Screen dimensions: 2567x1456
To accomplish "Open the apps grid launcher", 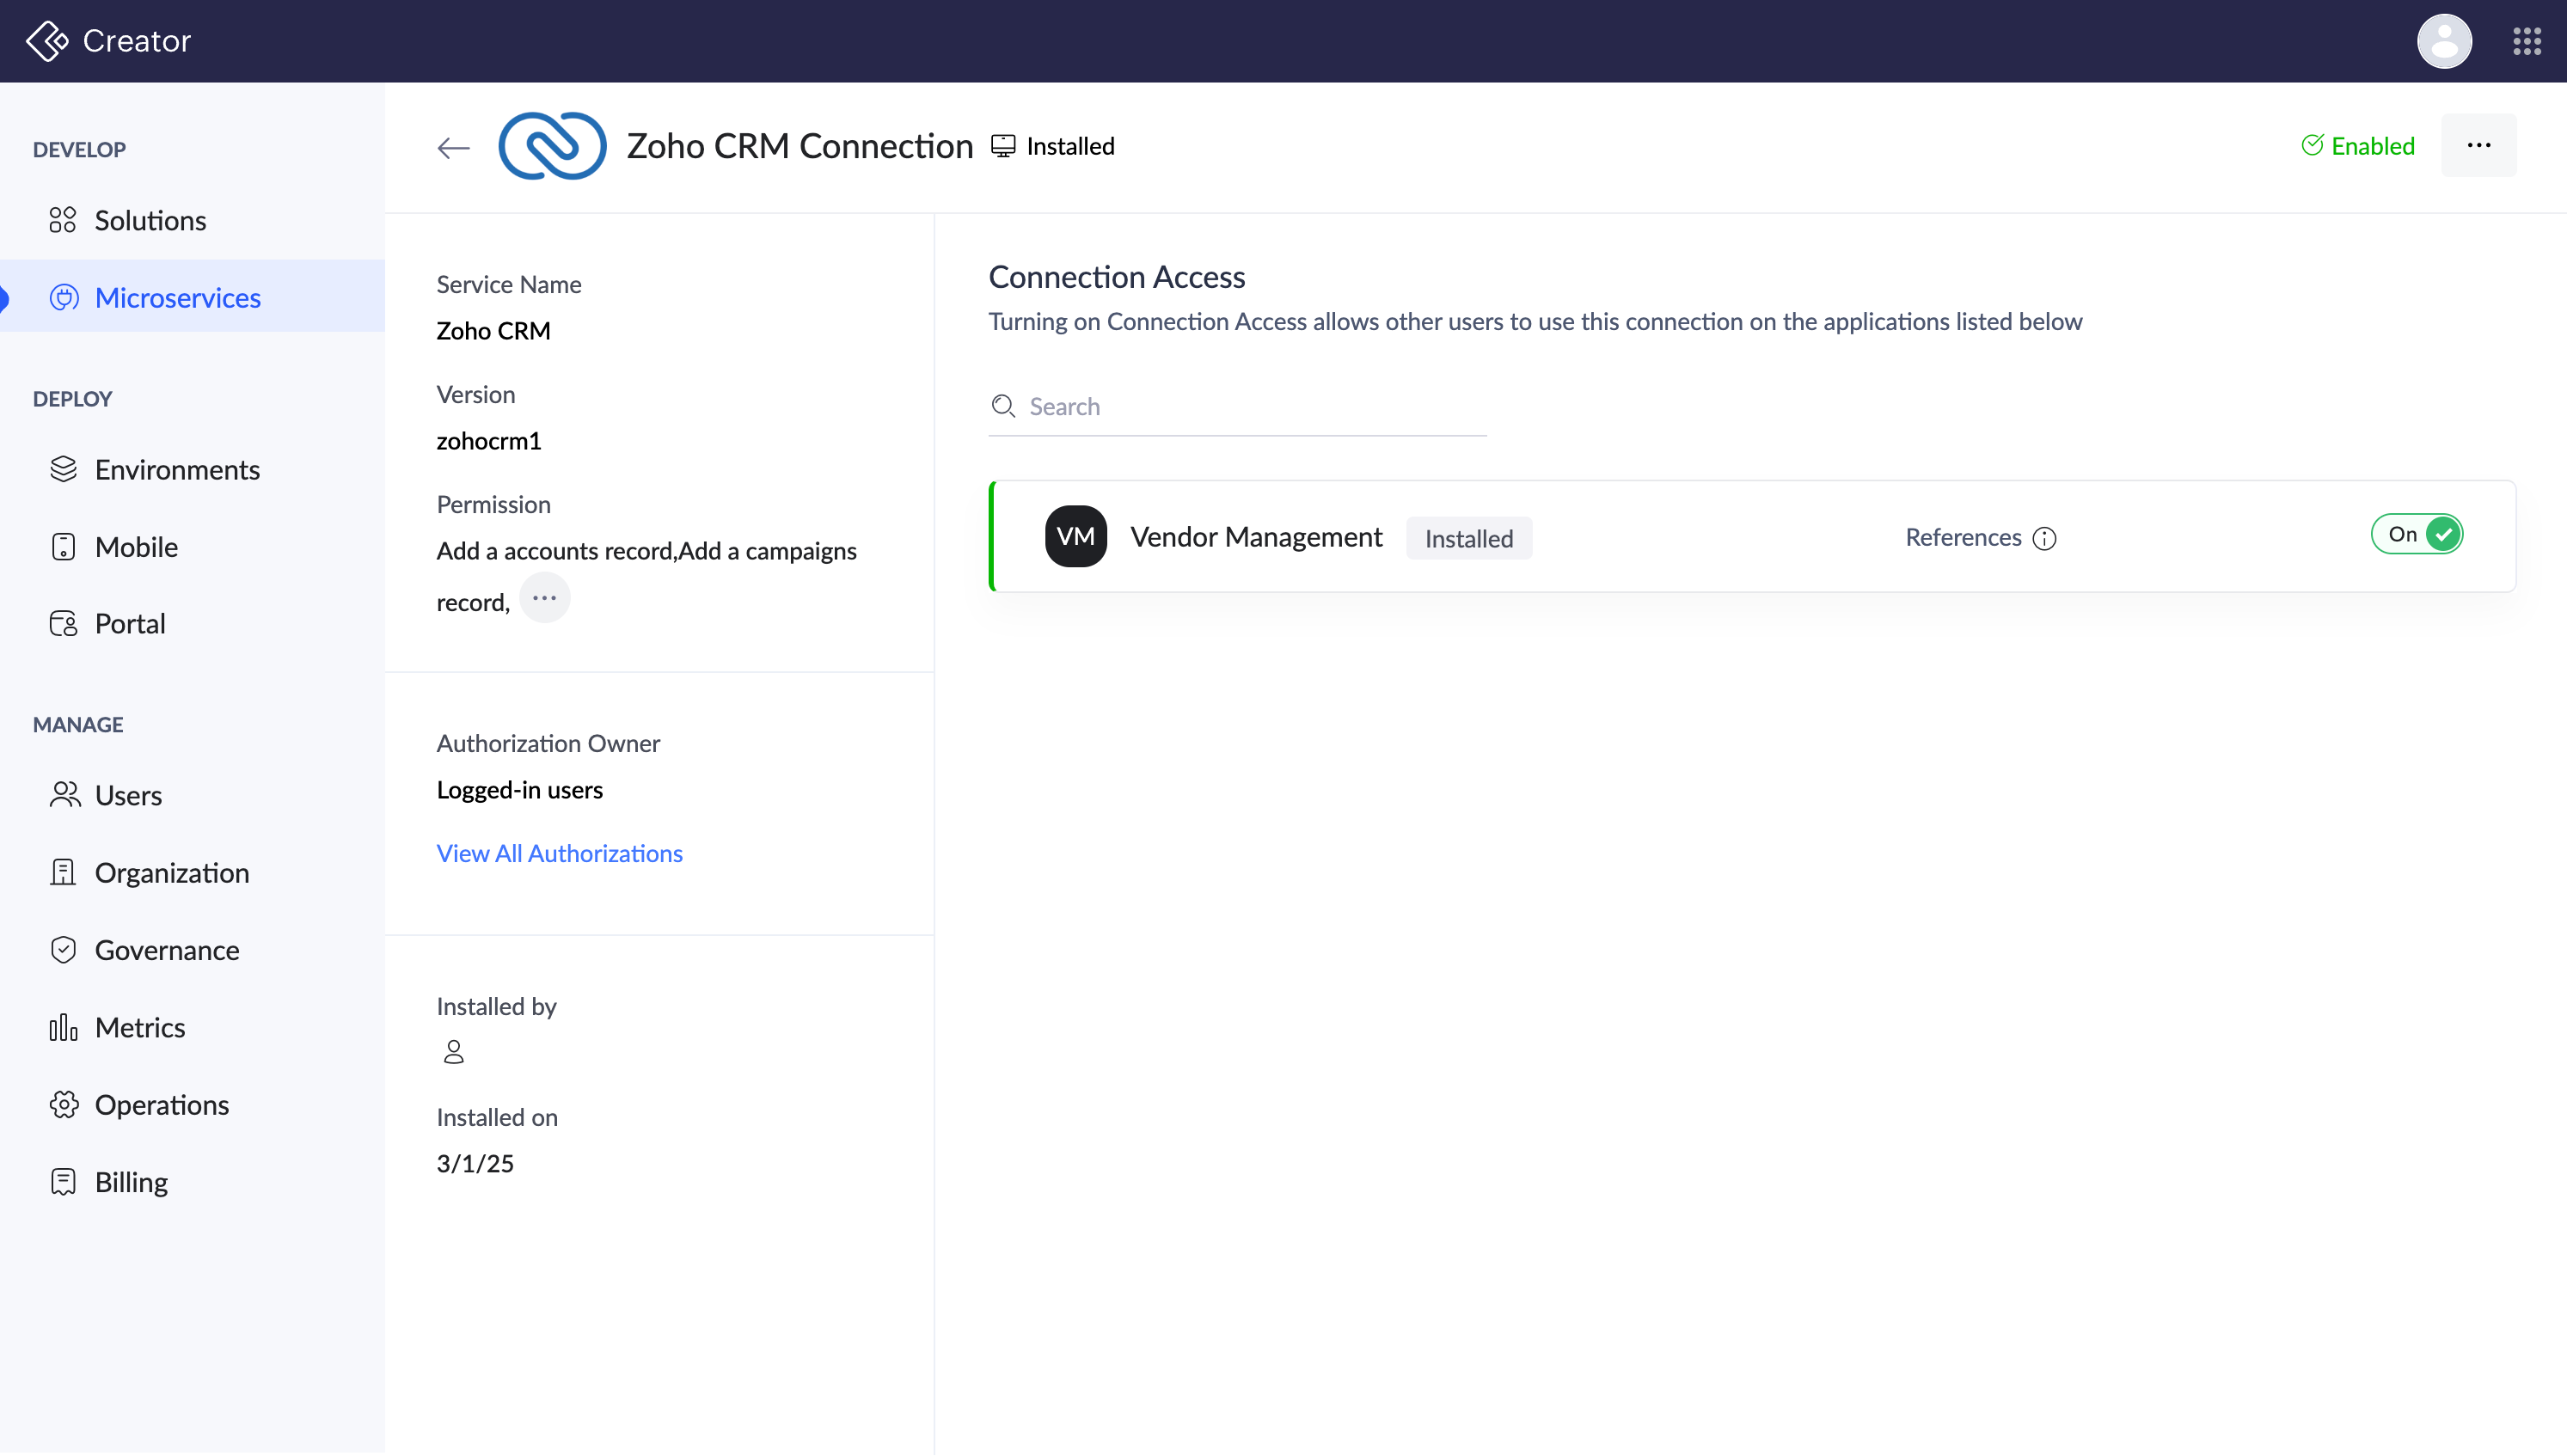I will tap(2526, 41).
